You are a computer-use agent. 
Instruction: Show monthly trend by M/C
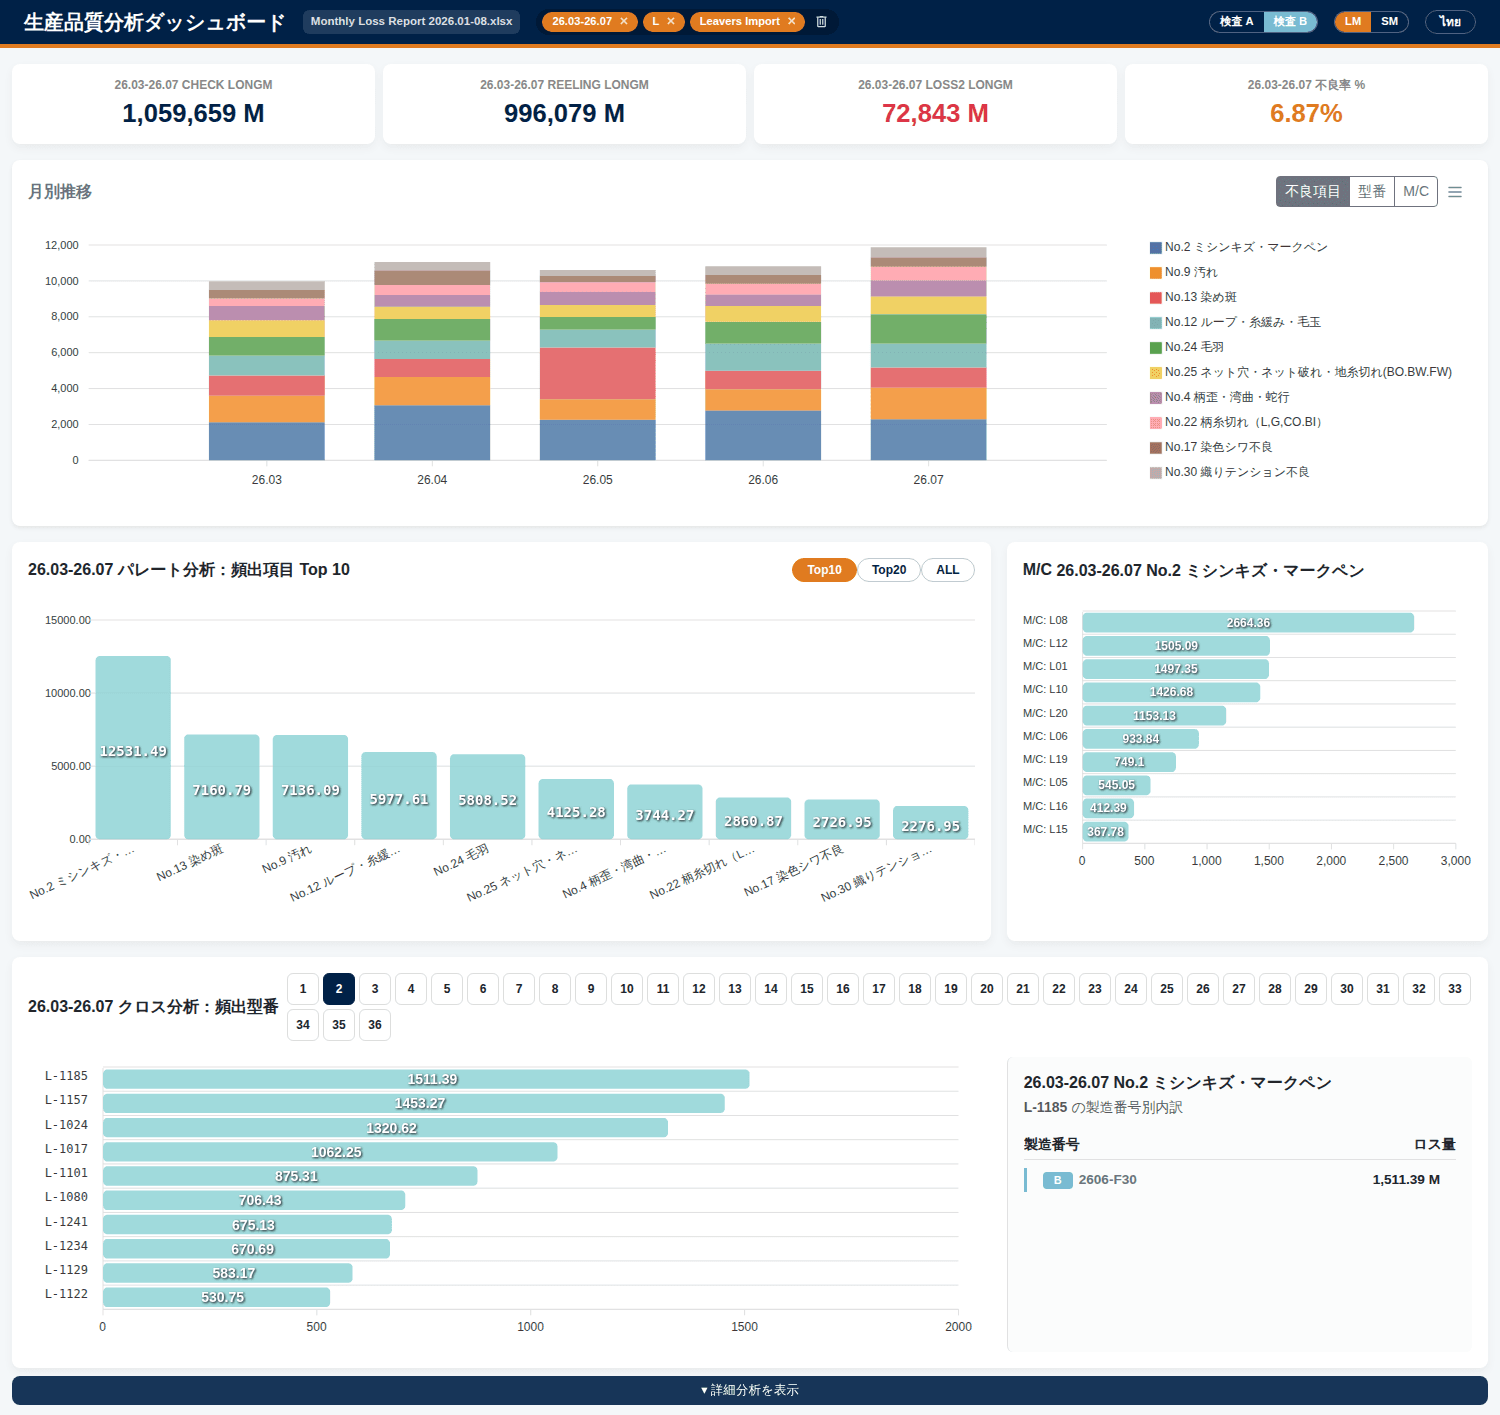click(x=1416, y=191)
